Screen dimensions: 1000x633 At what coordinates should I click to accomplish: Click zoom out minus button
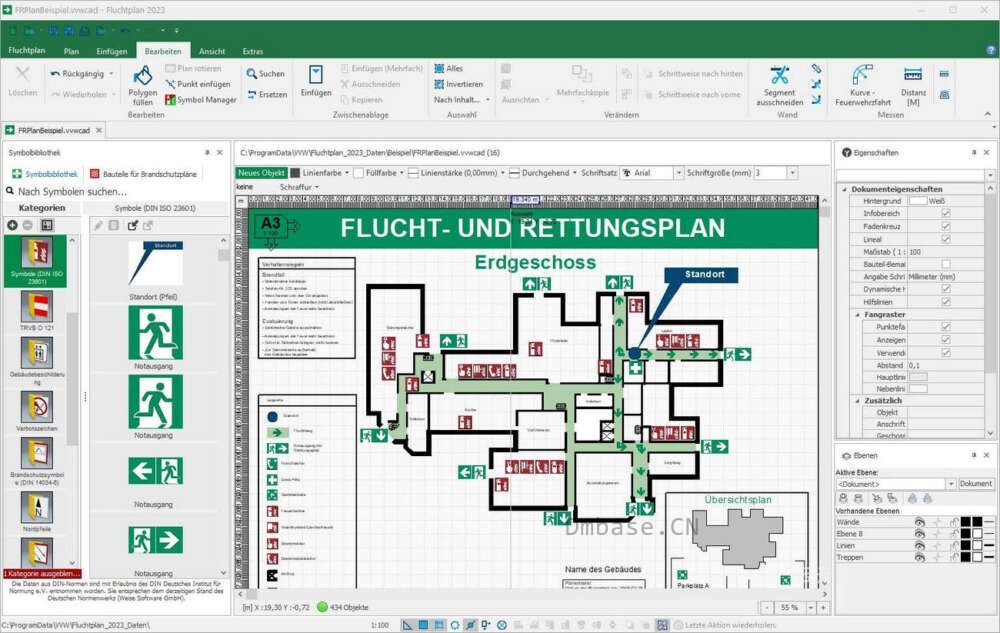point(767,608)
